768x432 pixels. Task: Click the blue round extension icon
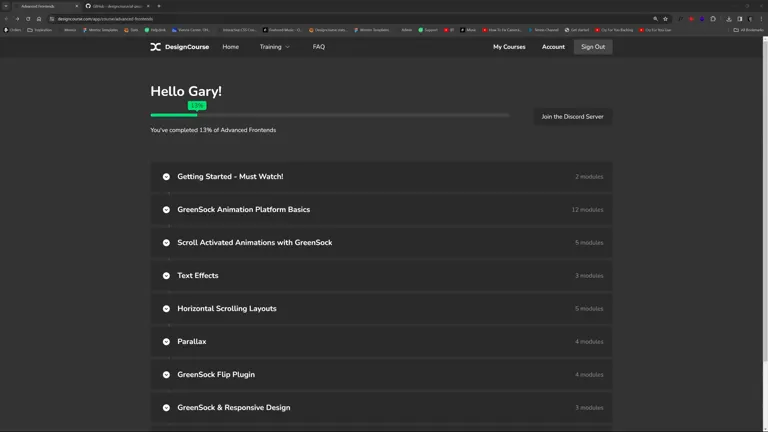pyautogui.click(x=702, y=19)
